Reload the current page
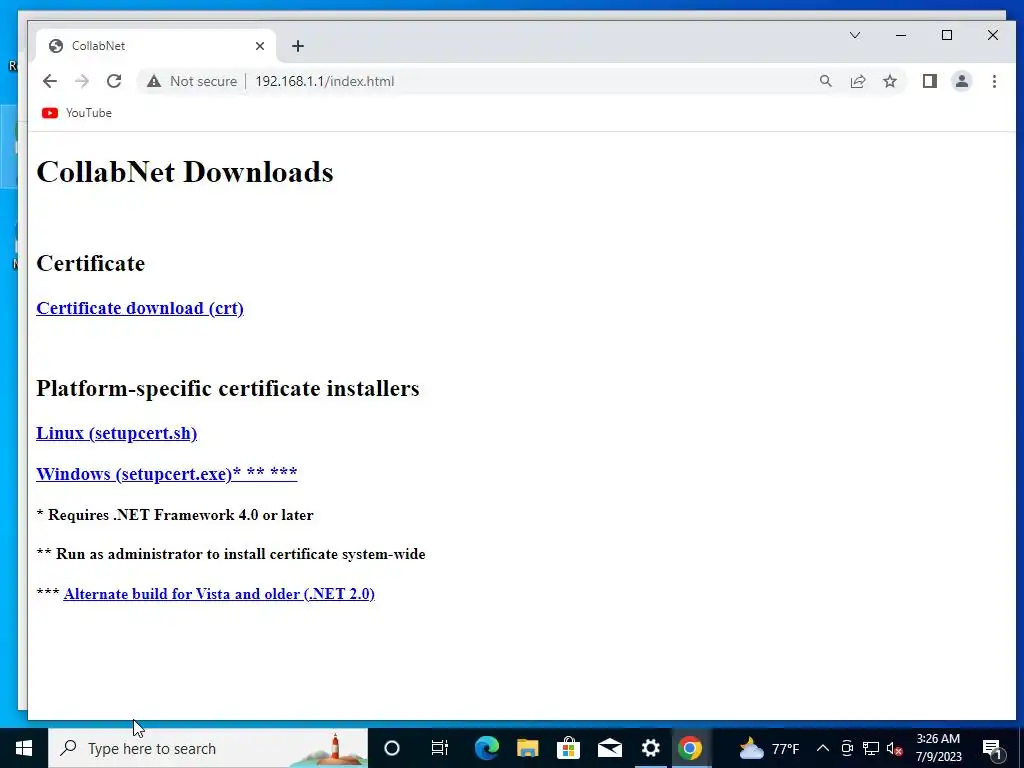Screen dimensions: 1024x768 click(114, 81)
